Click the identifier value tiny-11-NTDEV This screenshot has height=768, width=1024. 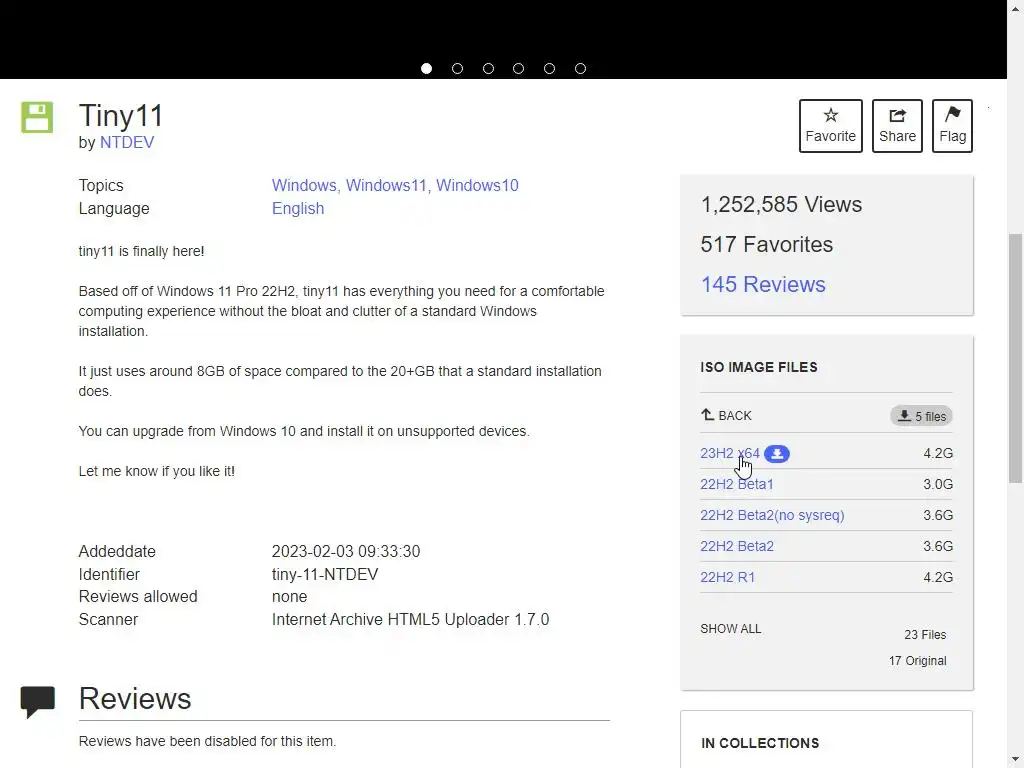[x=325, y=574]
